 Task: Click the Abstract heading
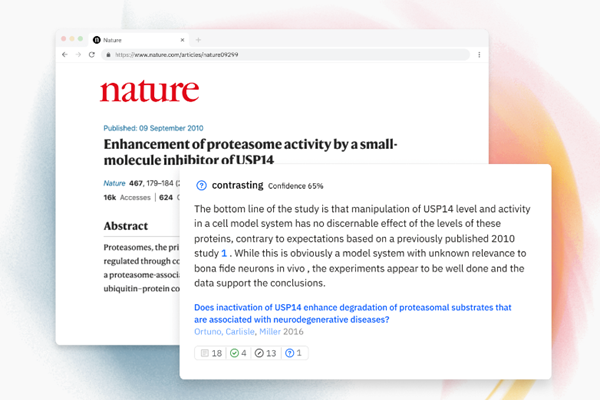point(126,226)
